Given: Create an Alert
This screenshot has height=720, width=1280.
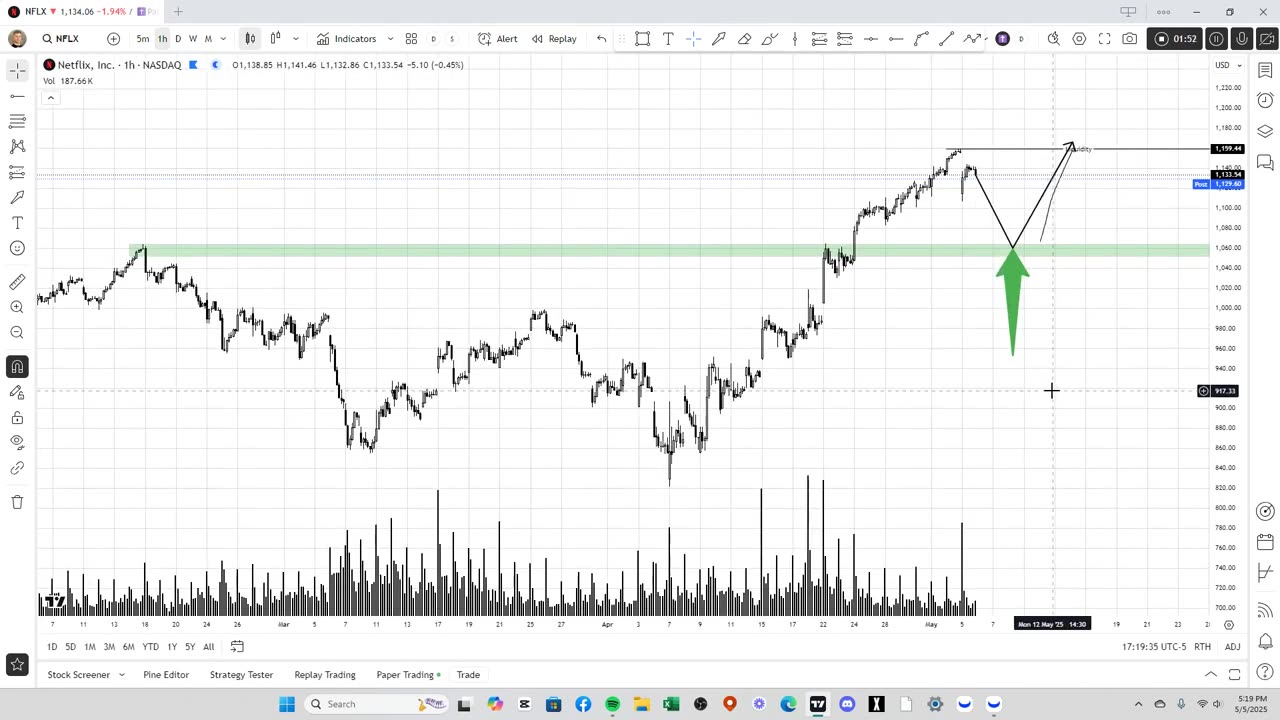Looking at the screenshot, I should pos(497,39).
